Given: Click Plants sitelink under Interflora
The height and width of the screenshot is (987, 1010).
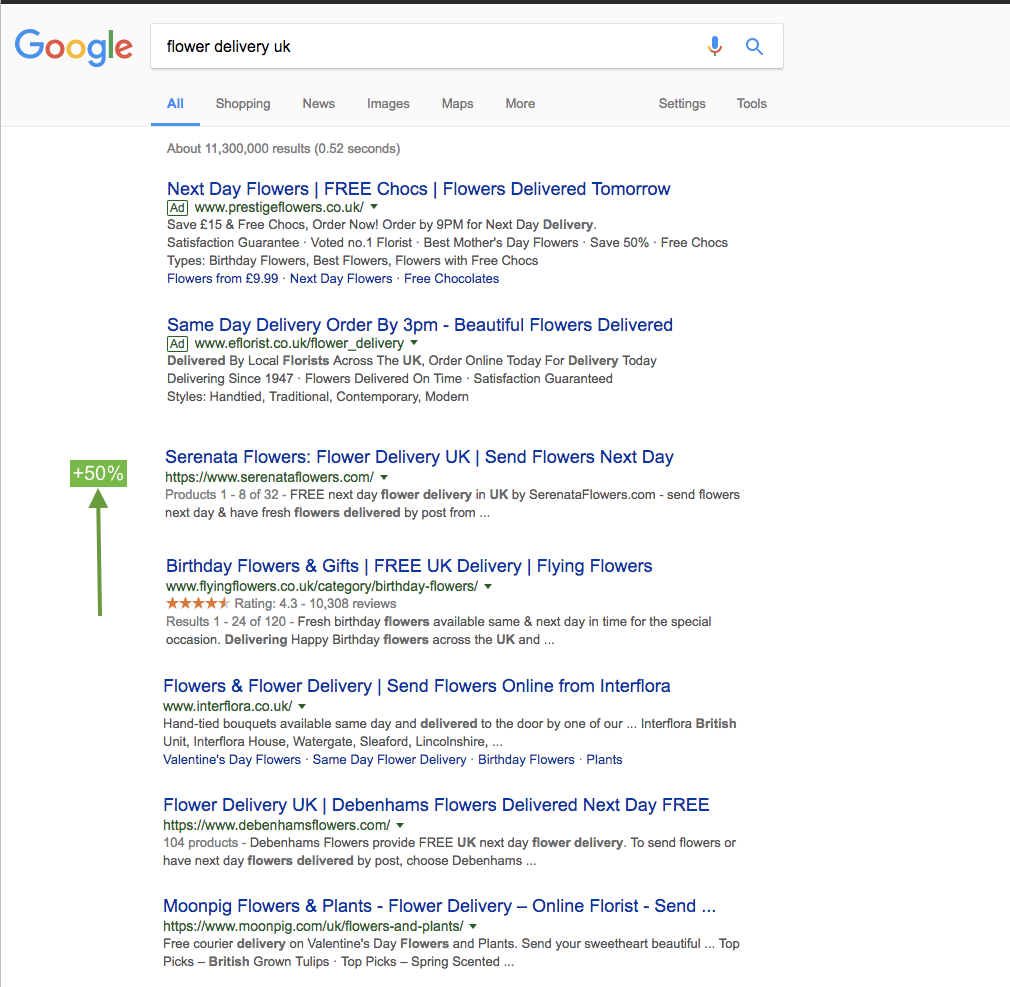Looking at the screenshot, I should pos(604,760).
